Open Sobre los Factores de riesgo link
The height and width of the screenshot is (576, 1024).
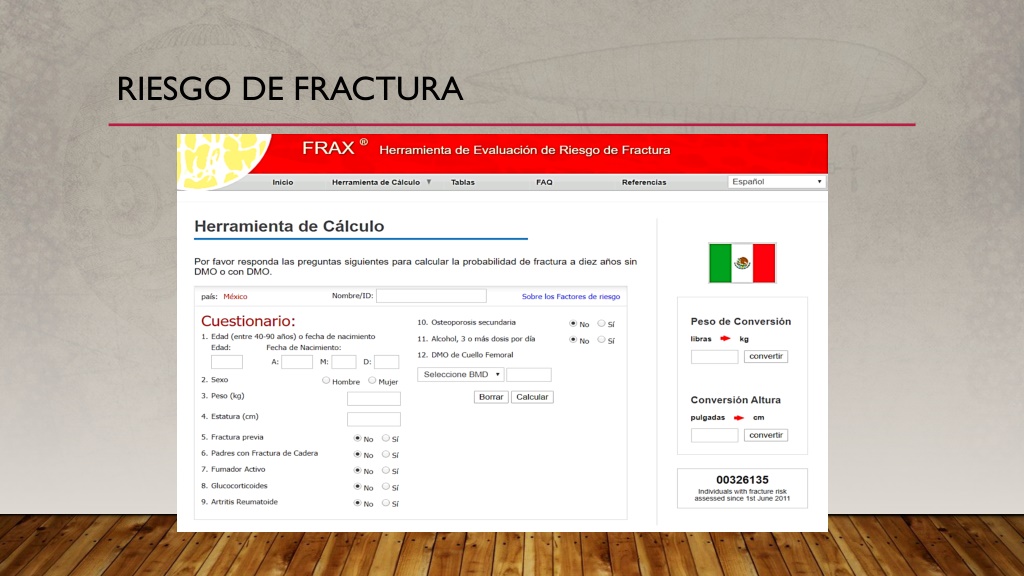[571, 296]
